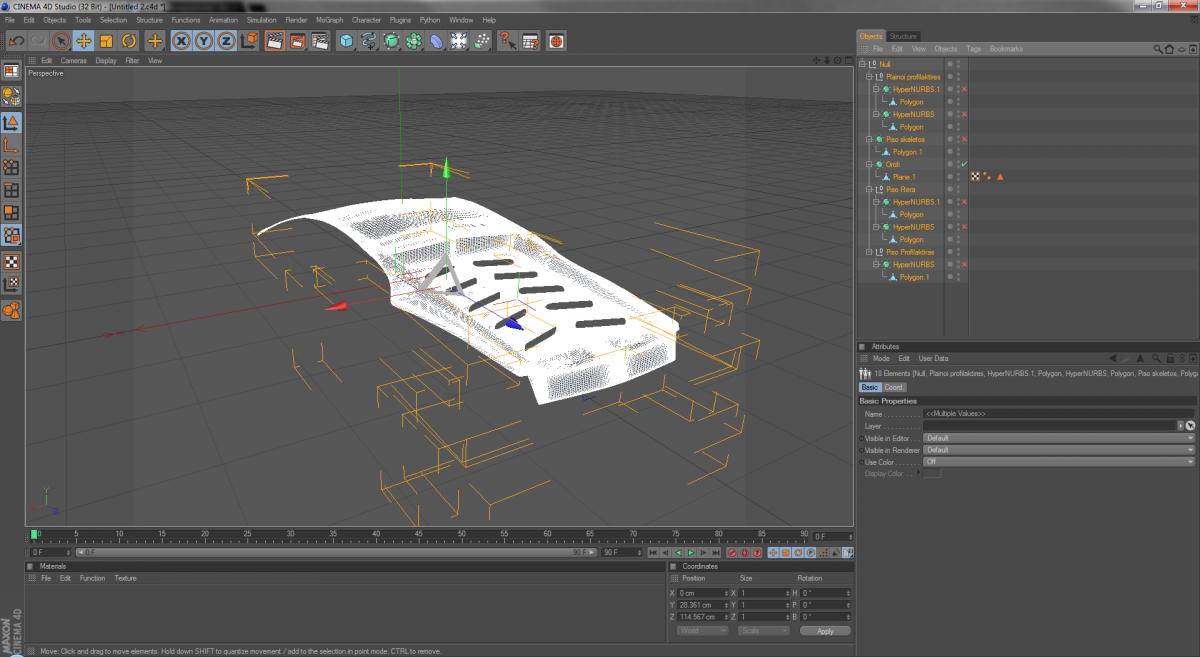Select the Edges mode in left sidebar
This screenshot has height=657, width=1200.
pos(11,190)
